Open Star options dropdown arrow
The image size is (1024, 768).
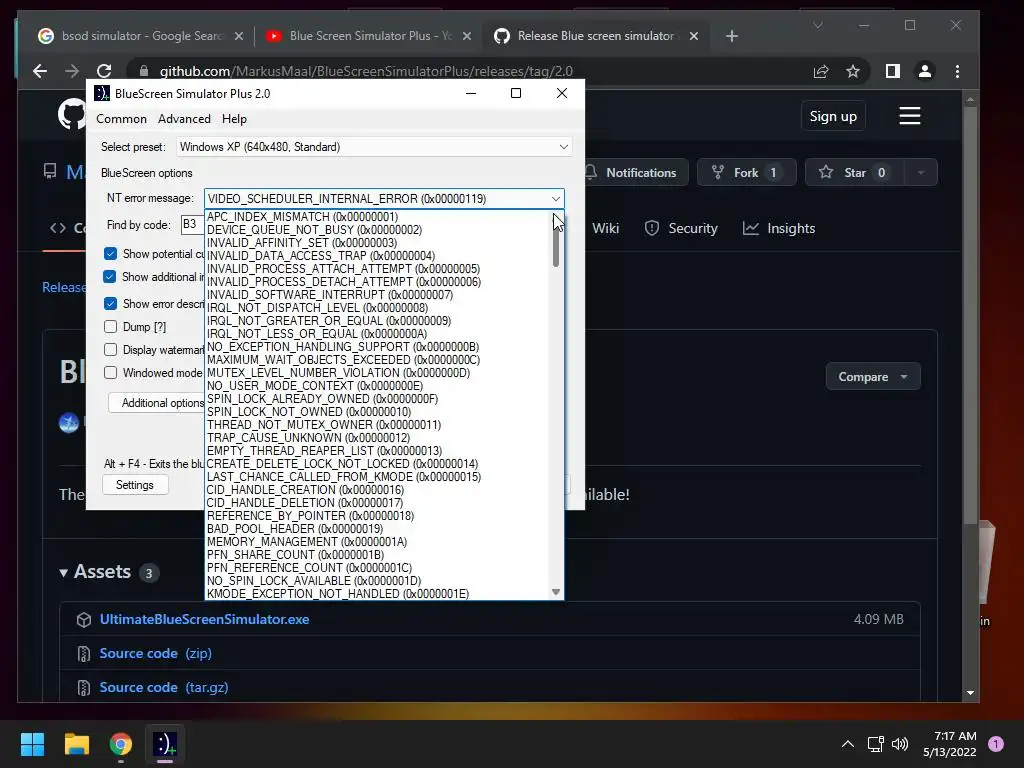click(921, 172)
